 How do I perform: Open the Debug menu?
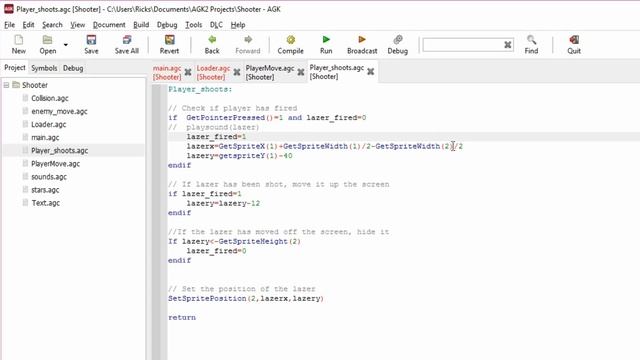click(167, 25)
